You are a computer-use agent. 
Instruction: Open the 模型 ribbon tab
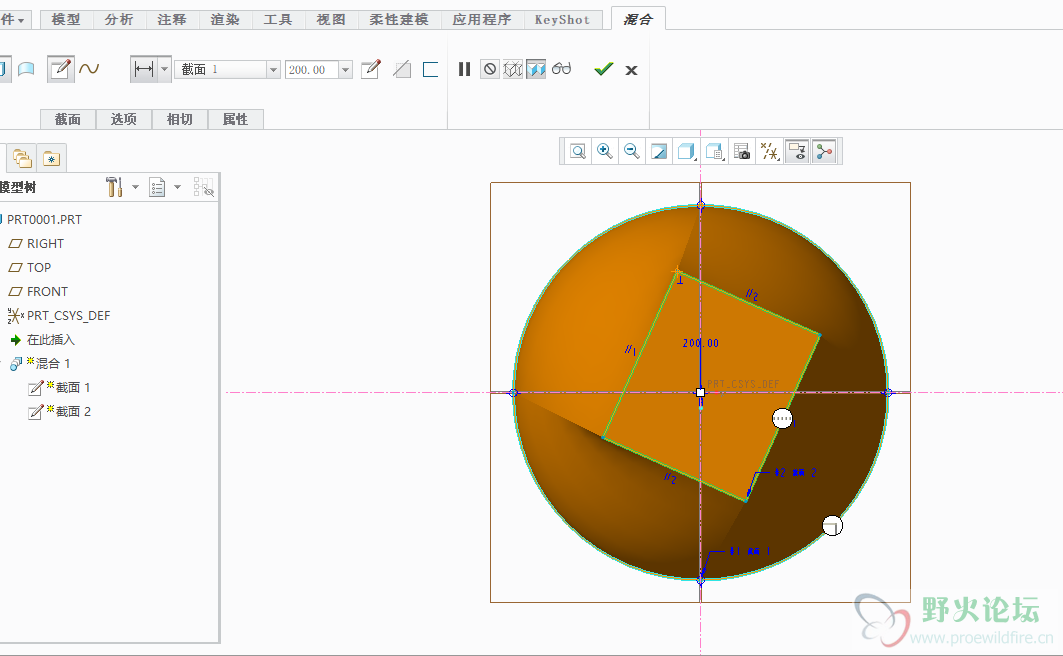(66, 20)
